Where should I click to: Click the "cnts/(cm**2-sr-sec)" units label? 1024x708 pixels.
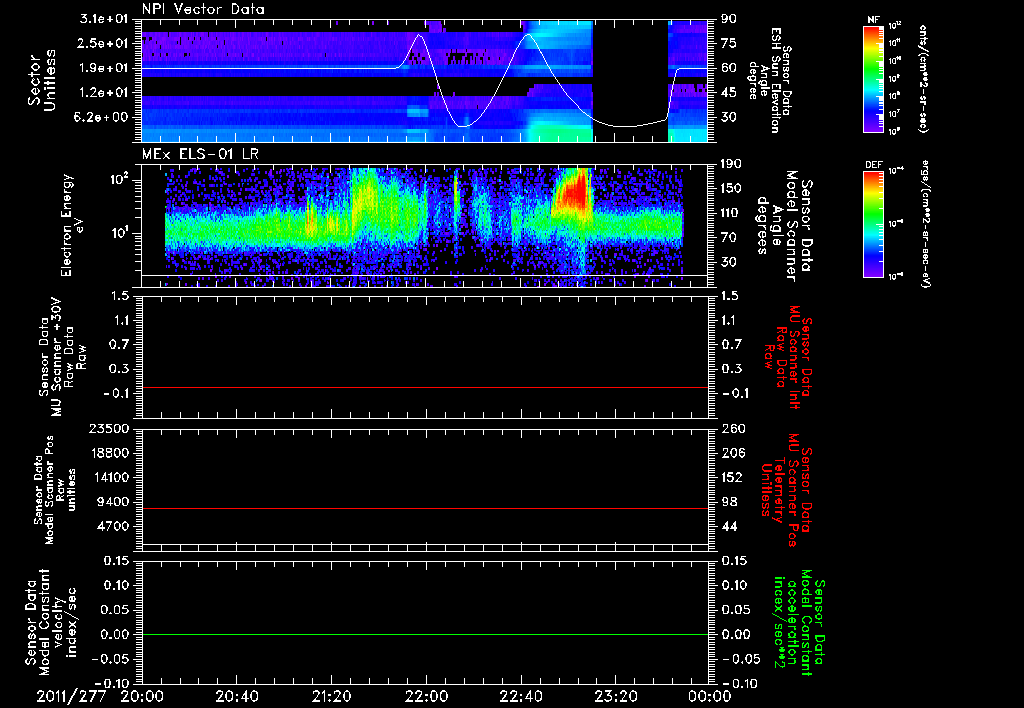tap(922, 78)
